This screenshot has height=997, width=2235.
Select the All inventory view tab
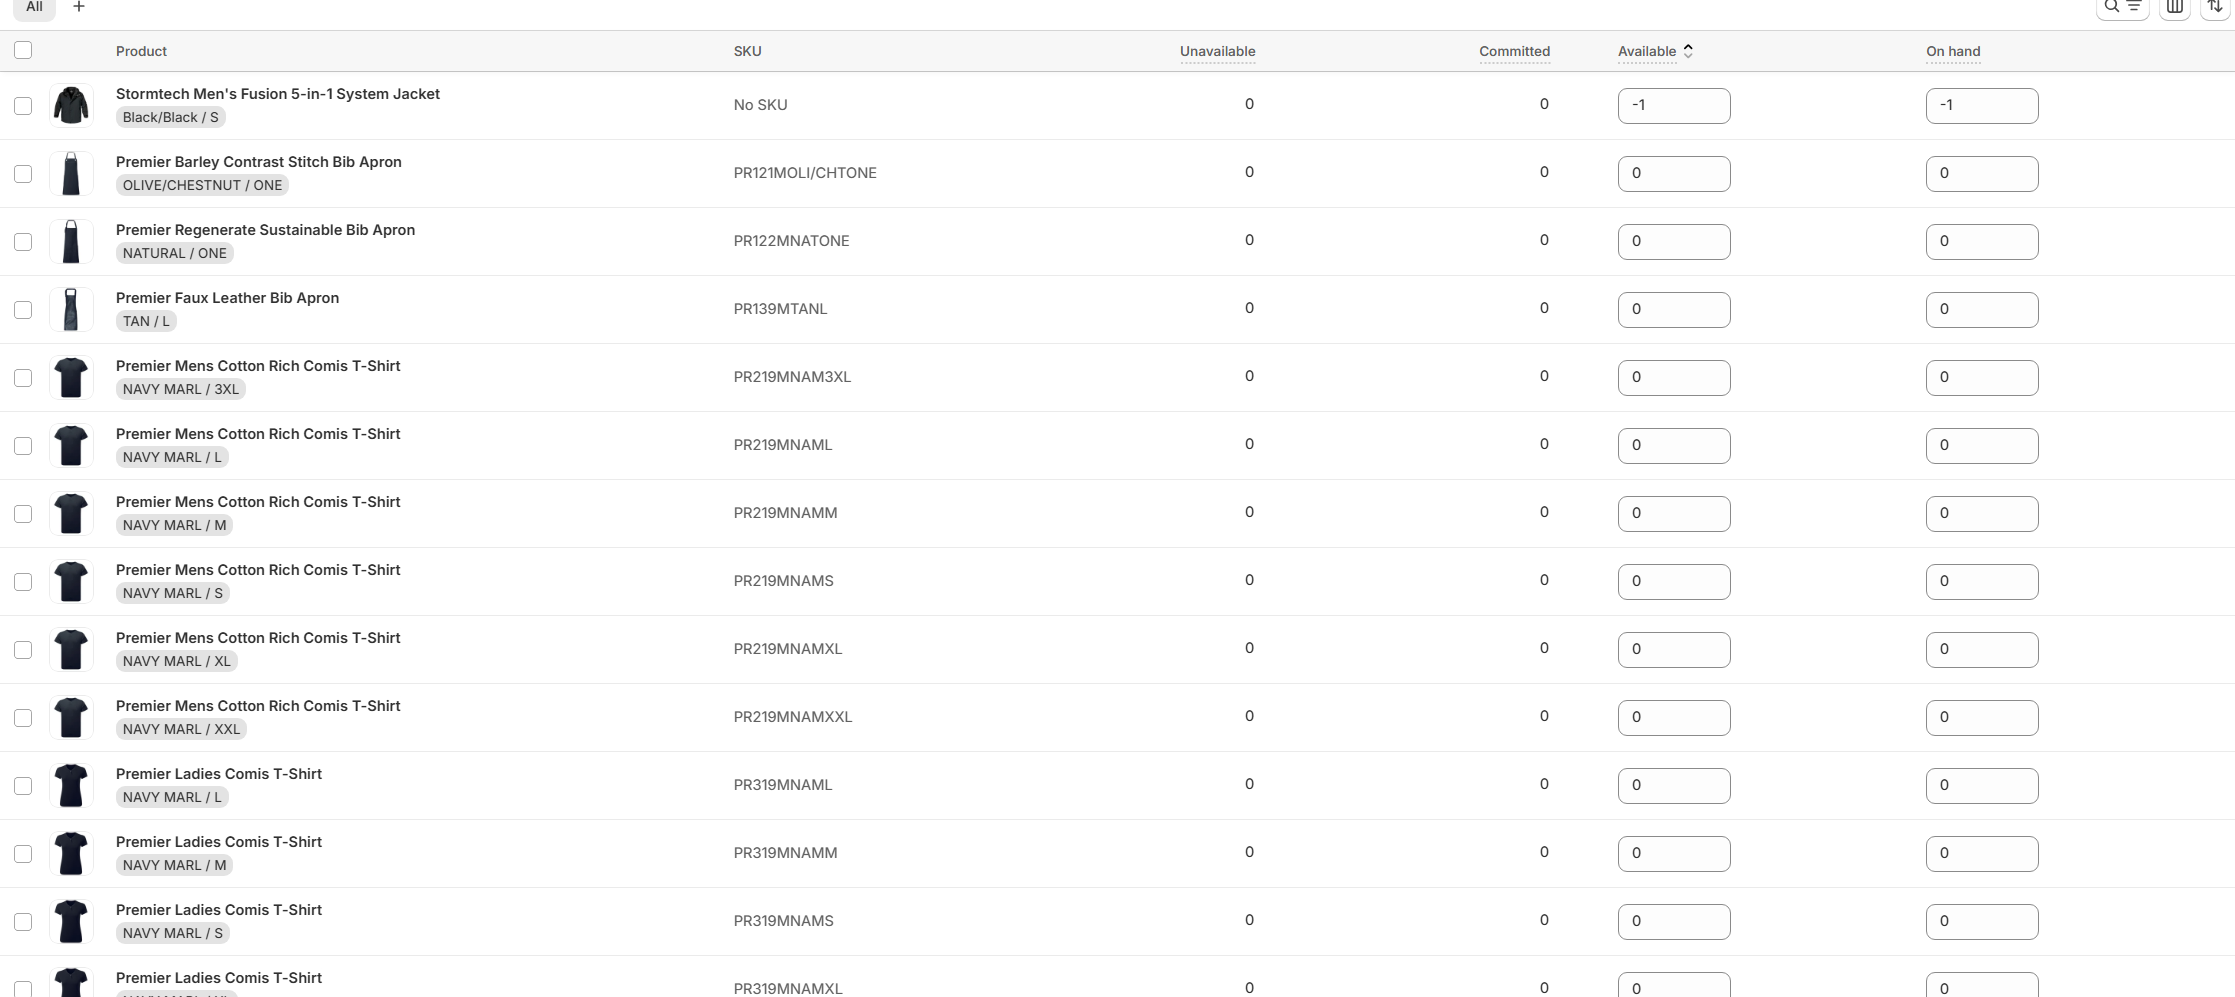click(34, 7)
